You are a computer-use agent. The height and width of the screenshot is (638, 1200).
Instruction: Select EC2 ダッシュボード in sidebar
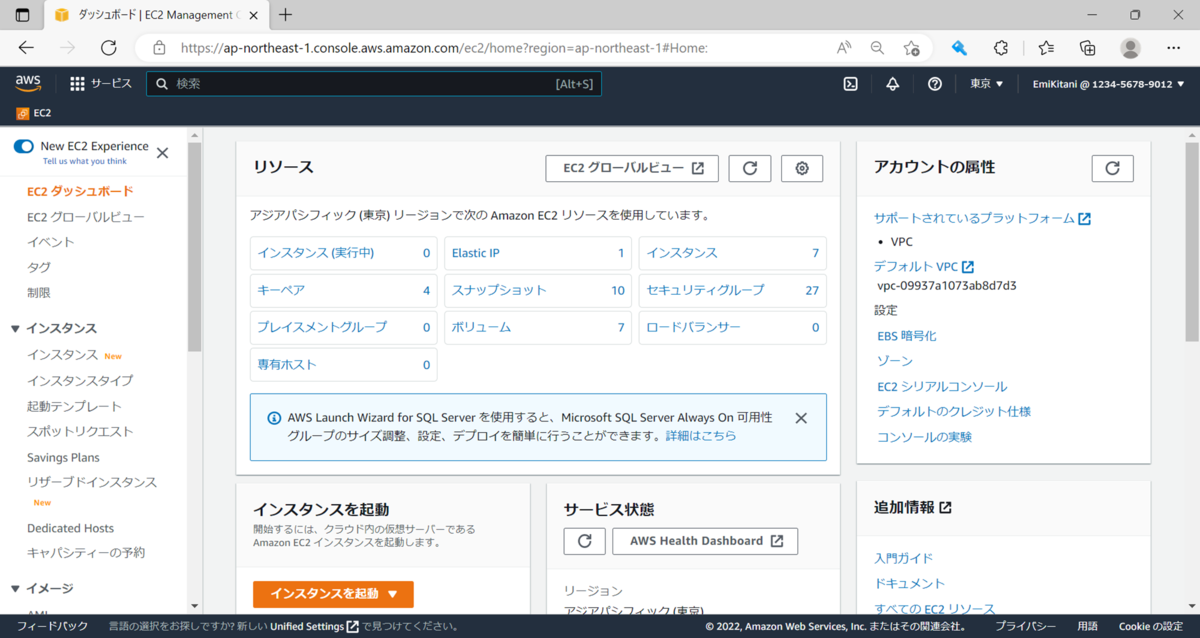[x=80, y=191]
